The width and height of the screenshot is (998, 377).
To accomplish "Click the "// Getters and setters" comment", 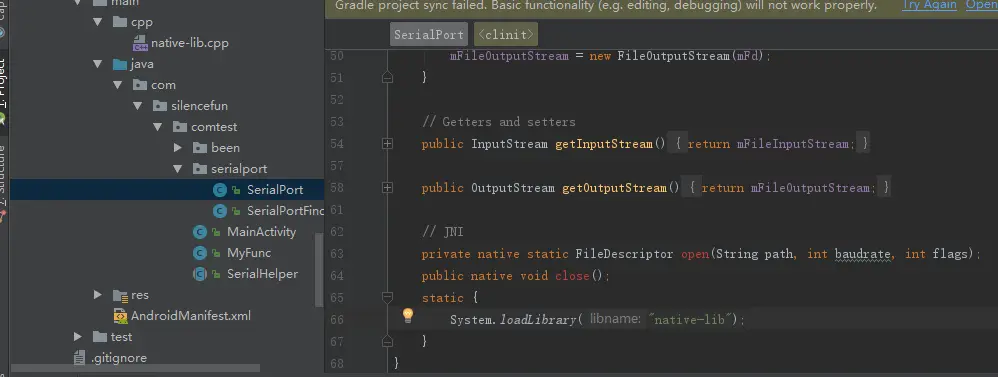I will pos(498,122).
